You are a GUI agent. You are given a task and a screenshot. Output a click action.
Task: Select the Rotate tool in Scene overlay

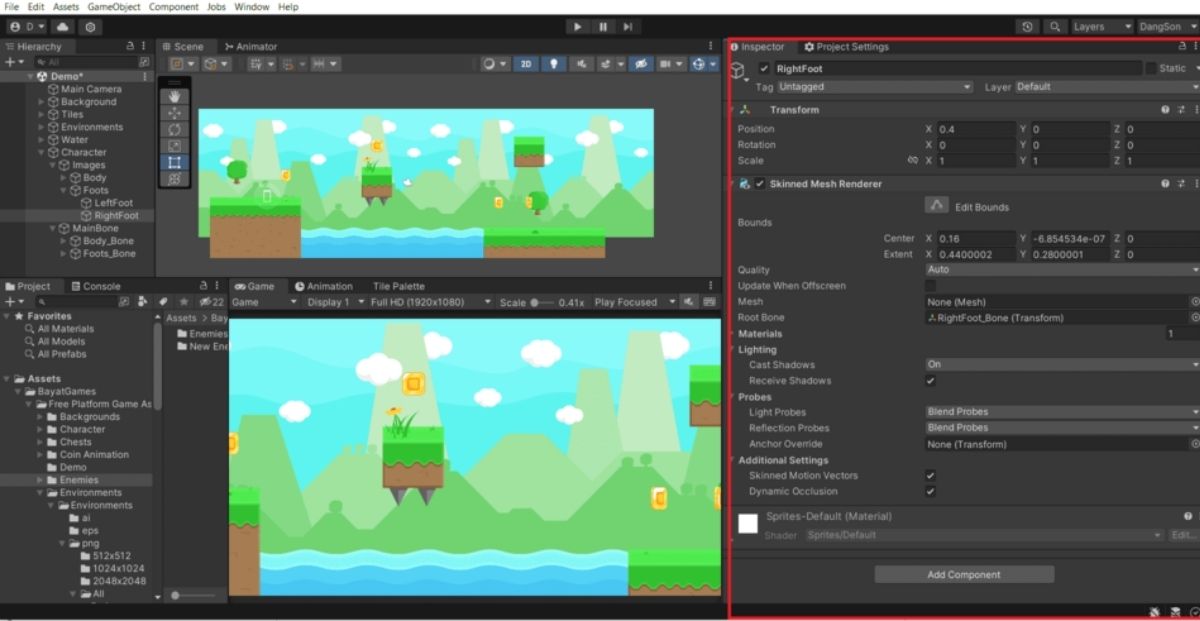click(175, 129)
